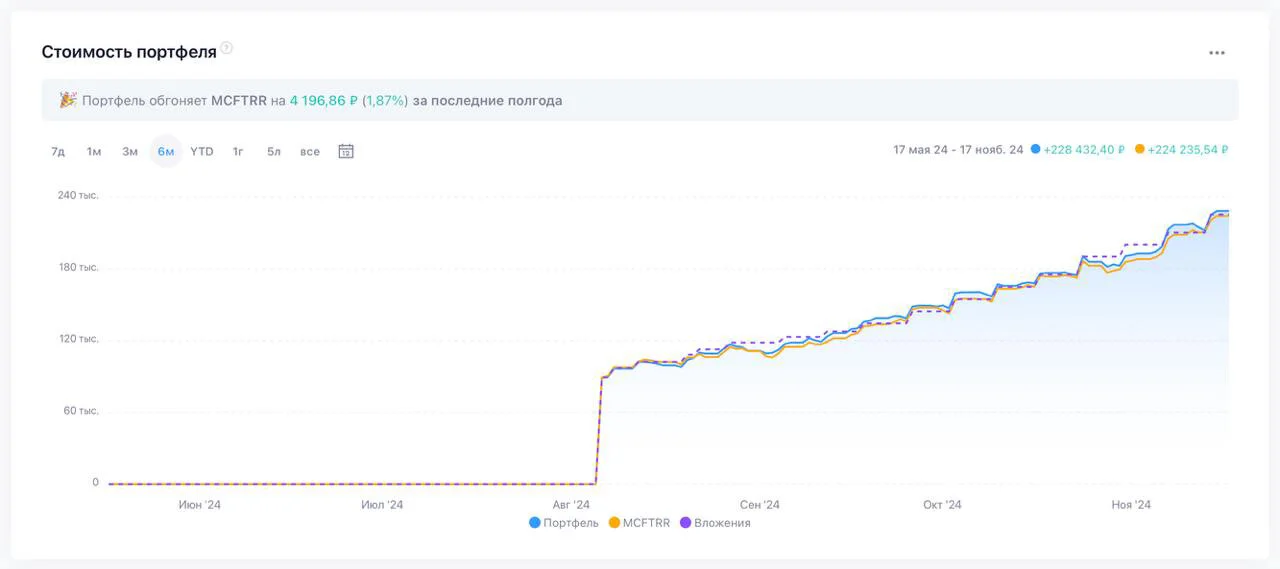The image size is (1280, 569).
Task: Toggle the Портфель series in legend
Action: (564, 523)
